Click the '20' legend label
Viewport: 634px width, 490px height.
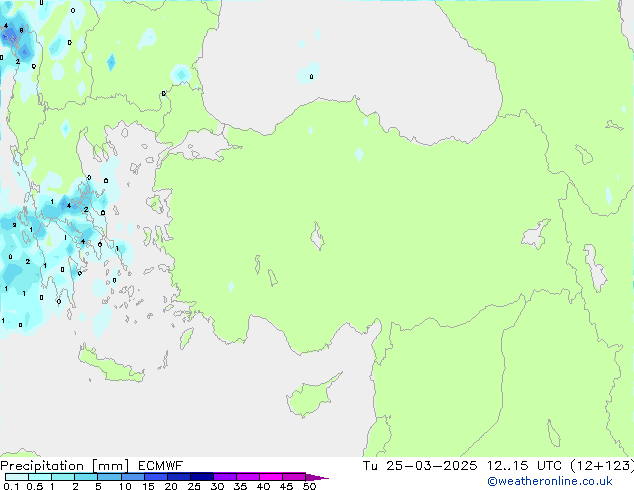171,486
